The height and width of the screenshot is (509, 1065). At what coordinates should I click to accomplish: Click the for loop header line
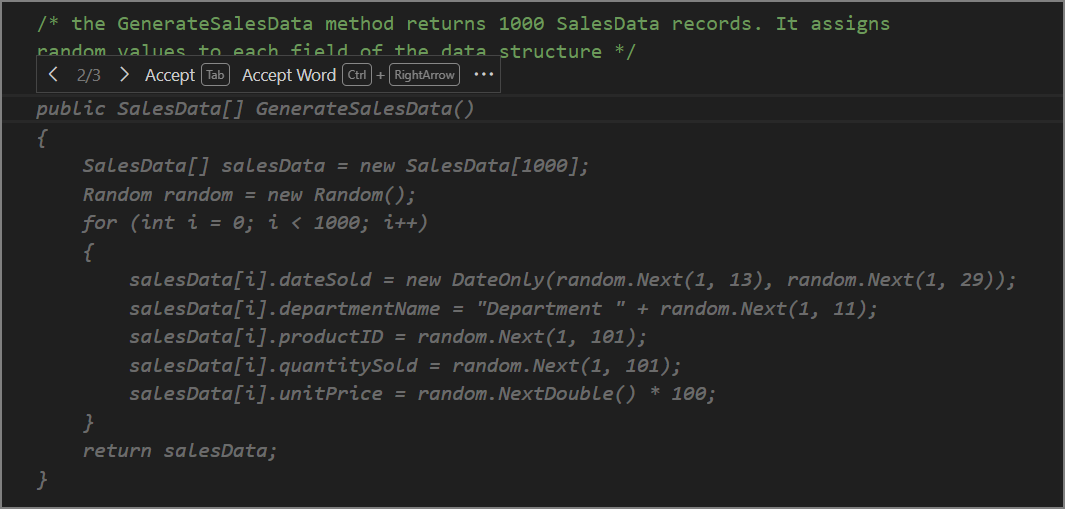(255, 223)
